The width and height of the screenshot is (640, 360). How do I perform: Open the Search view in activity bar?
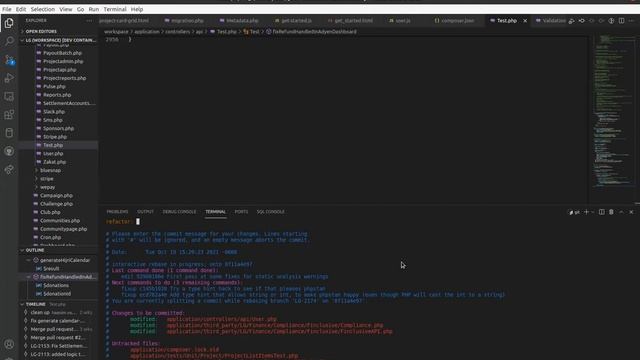(x=9, y=41)
